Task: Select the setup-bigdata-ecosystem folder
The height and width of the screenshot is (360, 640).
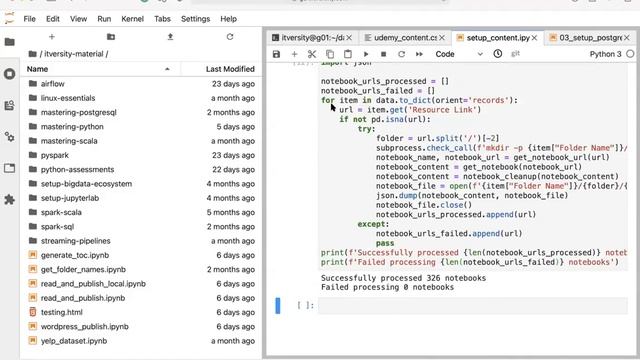Action: [x=142, y=184]
